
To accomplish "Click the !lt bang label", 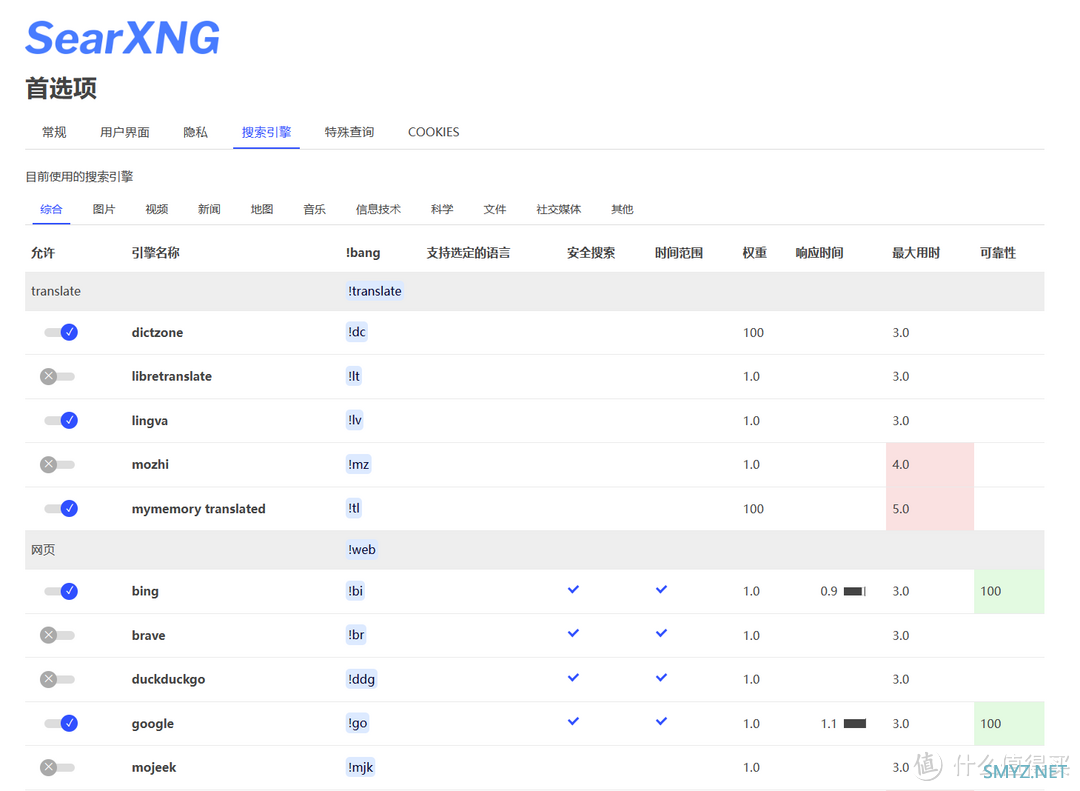I will pyautogui.click(x=354, y=376).
